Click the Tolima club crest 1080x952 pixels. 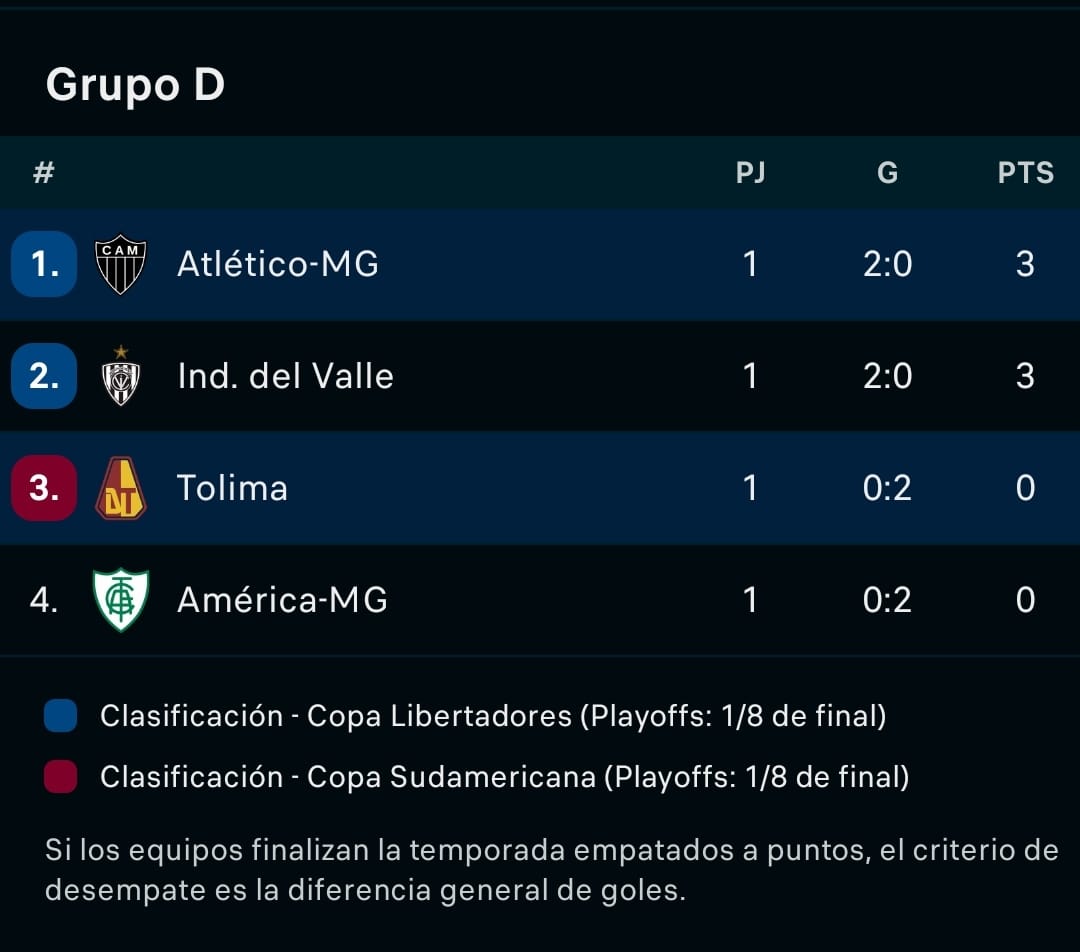tap(121, 489)
